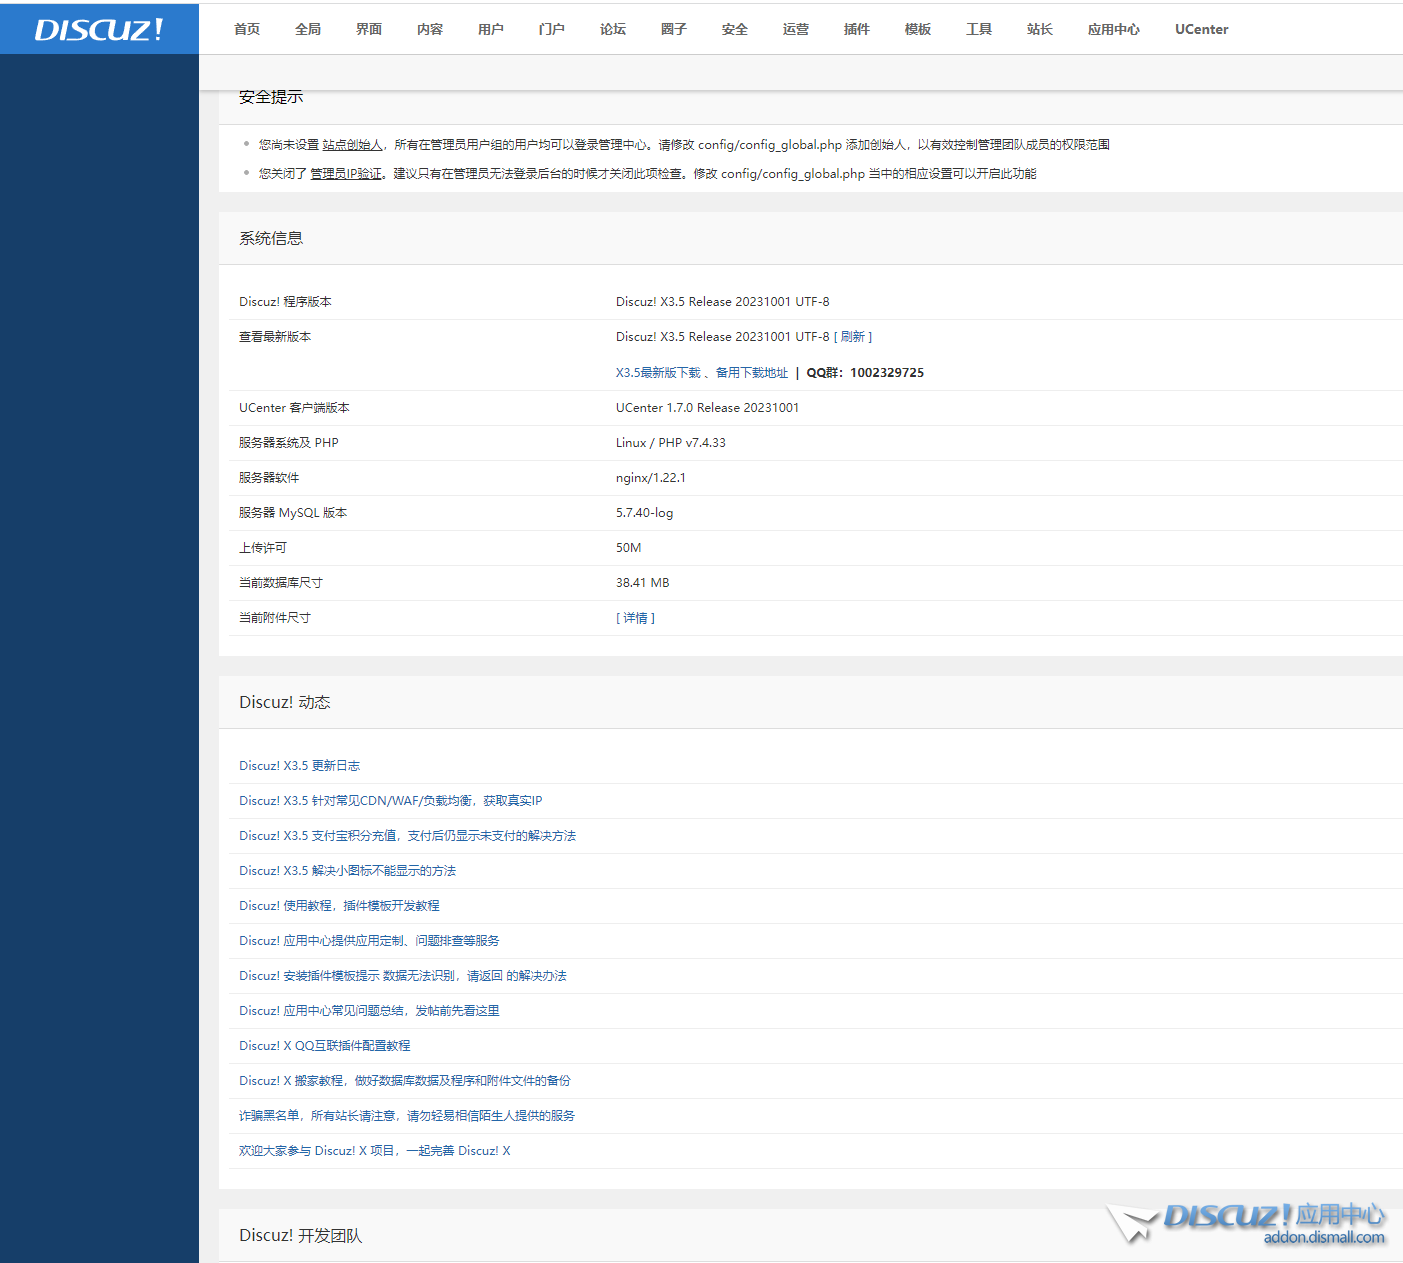
Task: Click the Discuz! logo in header
Action: click(99, 29)
